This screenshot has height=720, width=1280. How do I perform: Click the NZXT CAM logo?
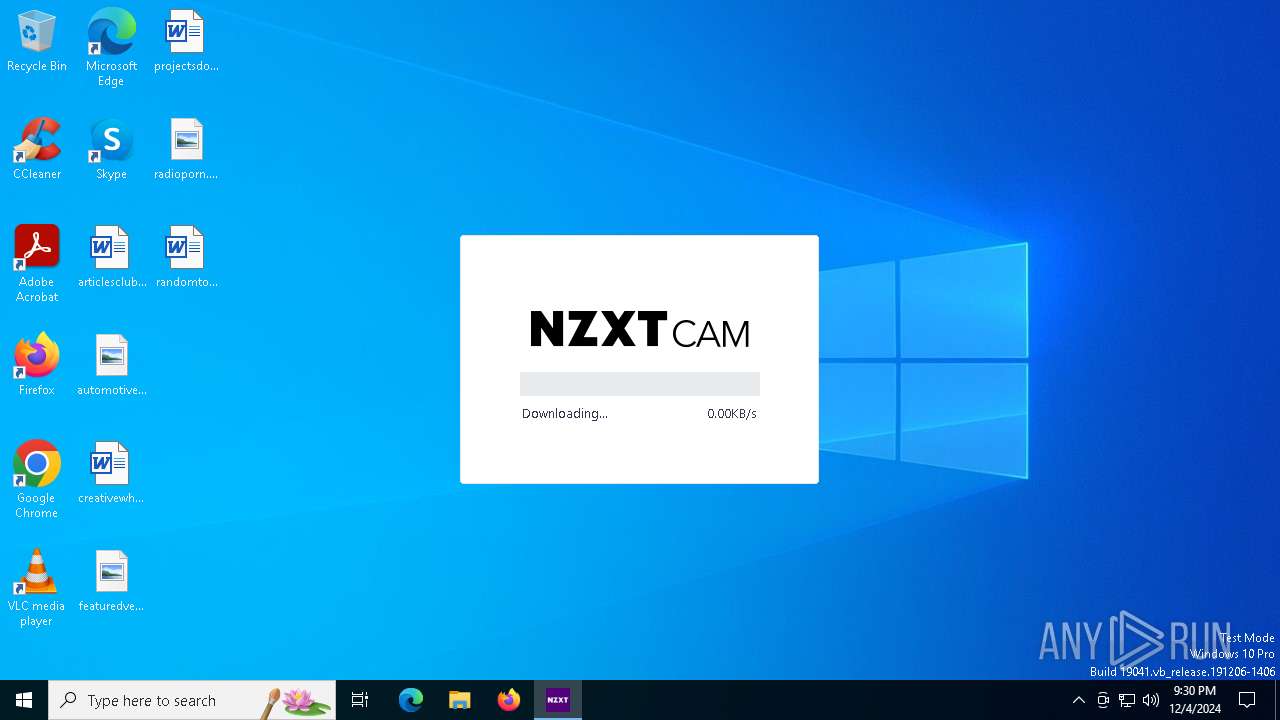pyautogui.click(x=640, y=329)
